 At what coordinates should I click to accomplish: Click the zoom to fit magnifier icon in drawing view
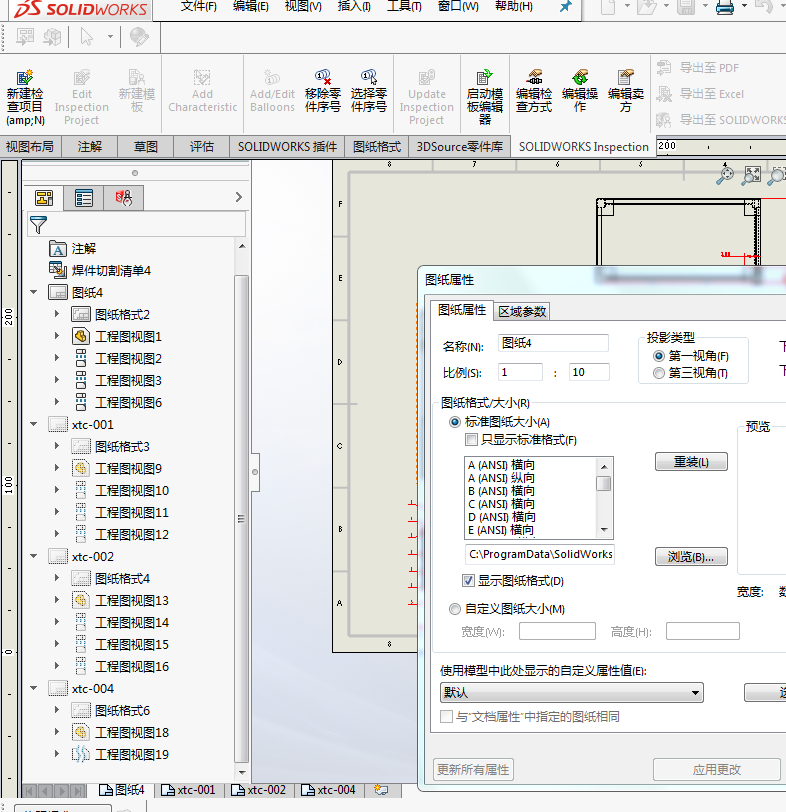pos(751,175)
